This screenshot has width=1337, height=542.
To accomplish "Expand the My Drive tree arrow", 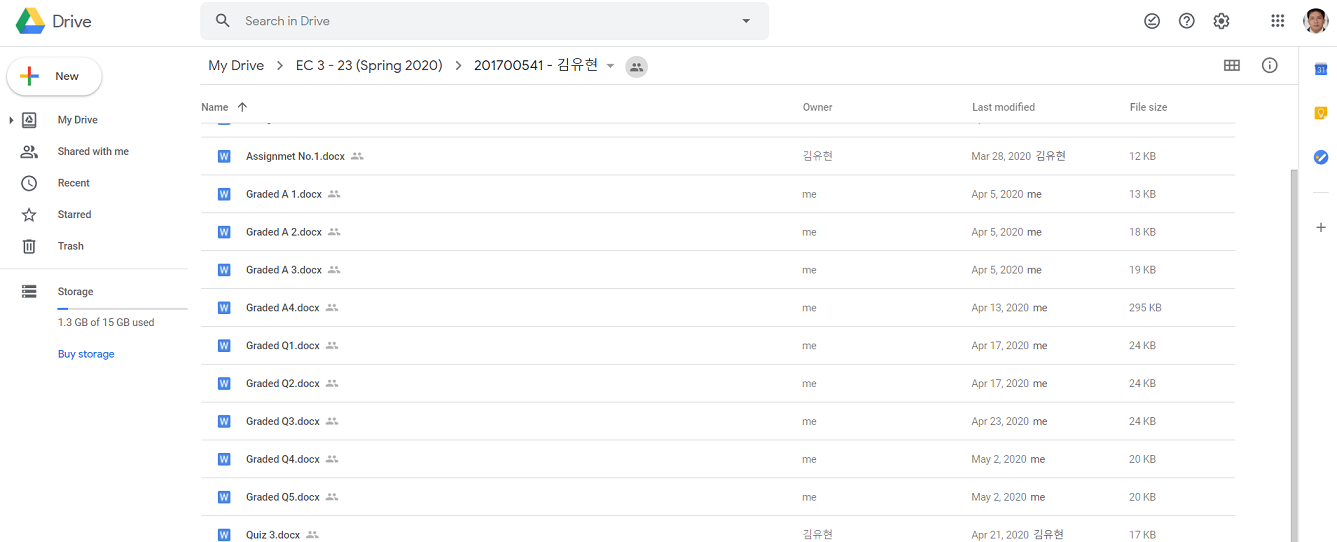I will click(x=11, y=120).
